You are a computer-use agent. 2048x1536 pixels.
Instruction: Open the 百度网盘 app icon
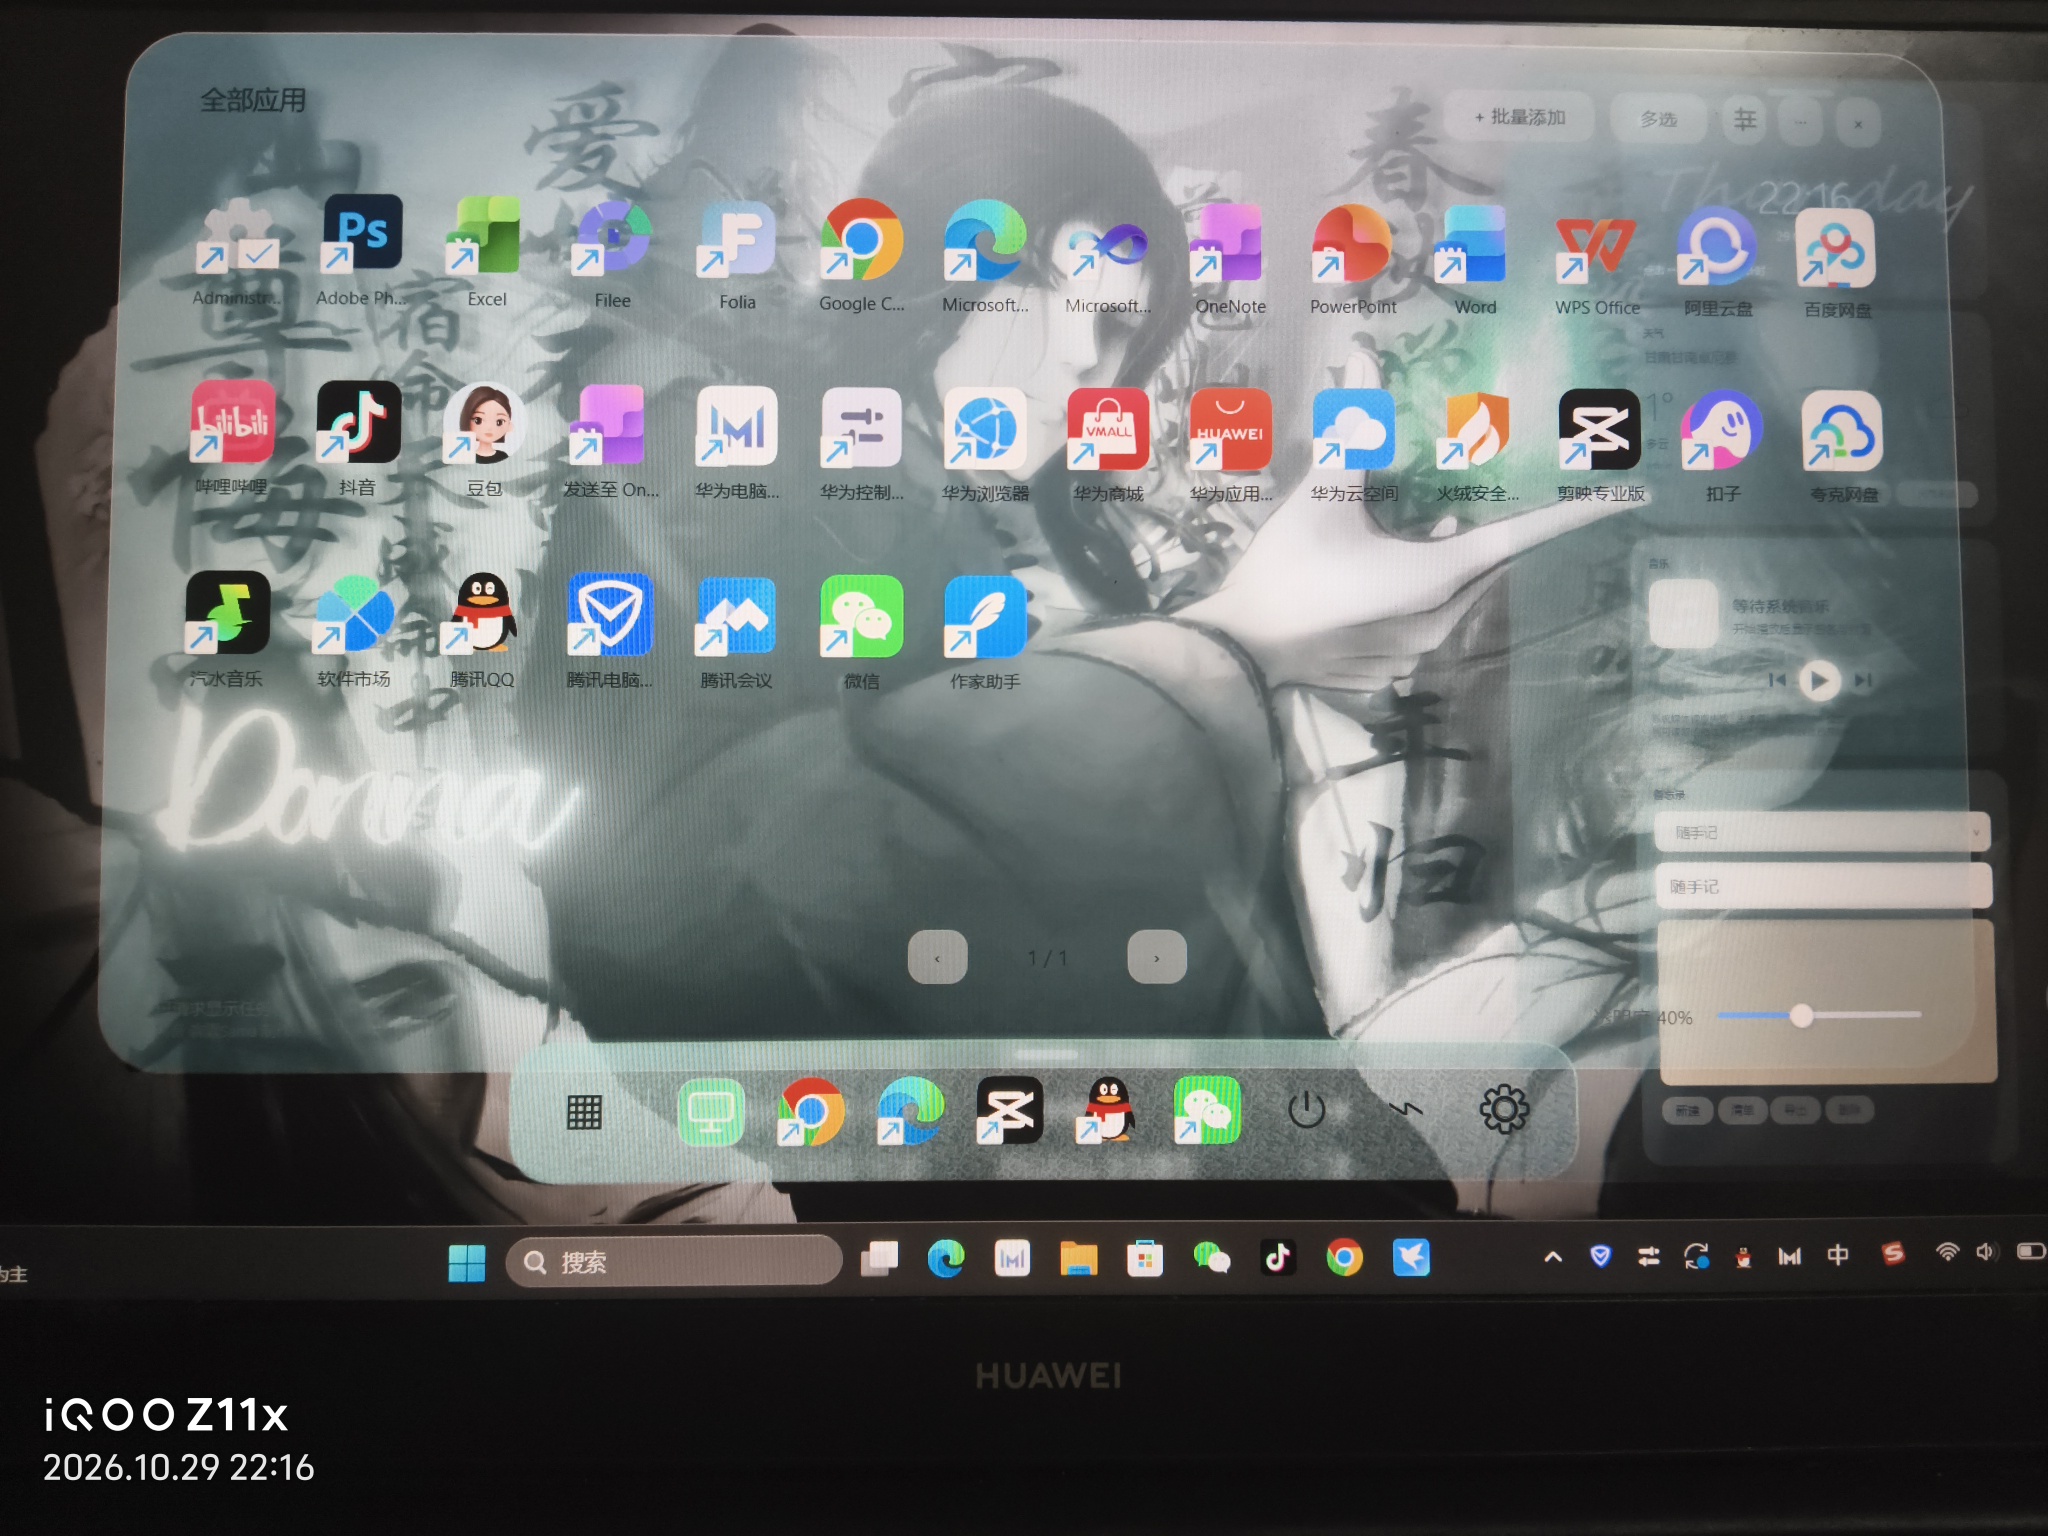click(x=1836, y=249)
